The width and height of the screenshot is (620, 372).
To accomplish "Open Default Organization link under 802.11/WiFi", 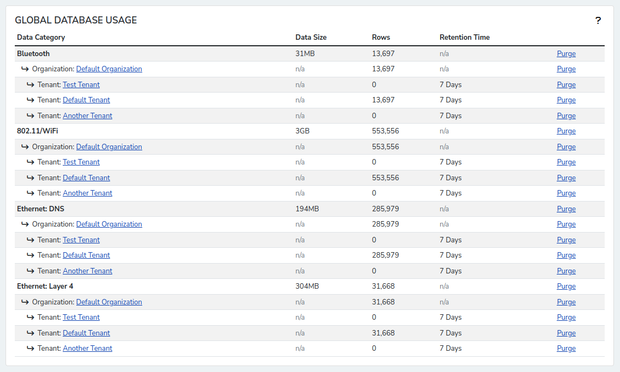I will (x=109, y=147).
